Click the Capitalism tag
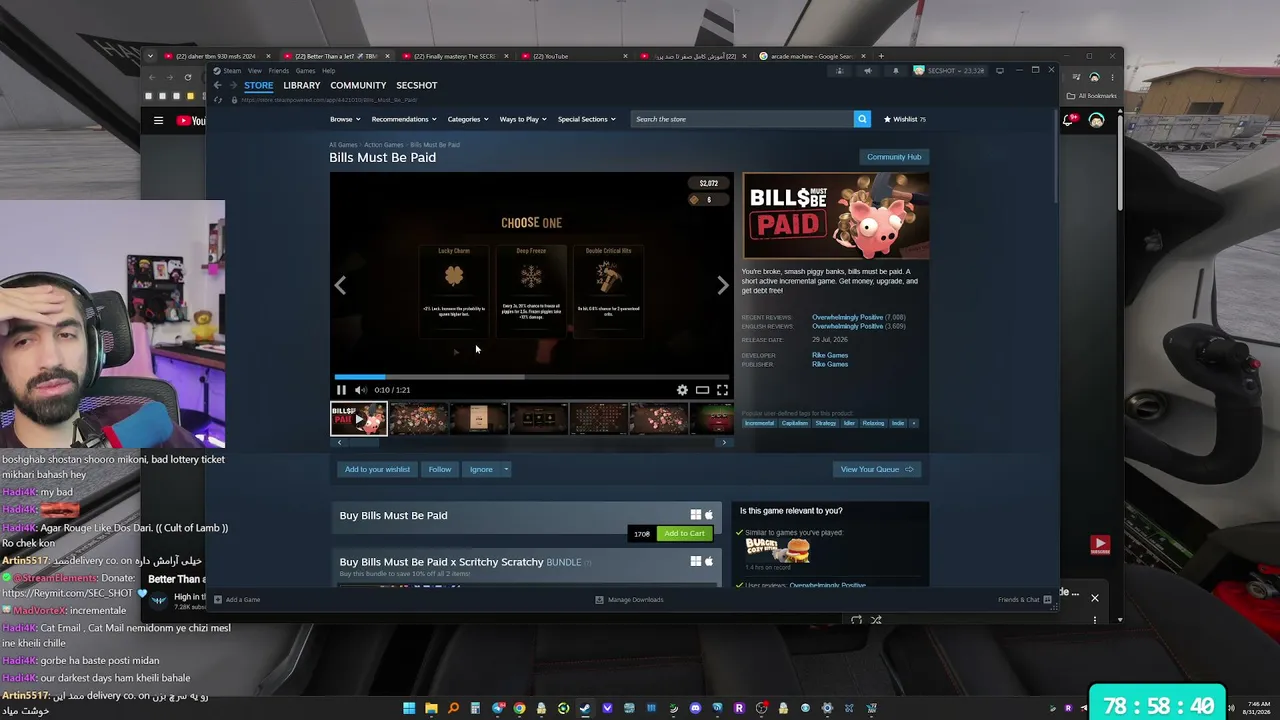The width and height of the screenshot is (1280, 720). [795, 423]
